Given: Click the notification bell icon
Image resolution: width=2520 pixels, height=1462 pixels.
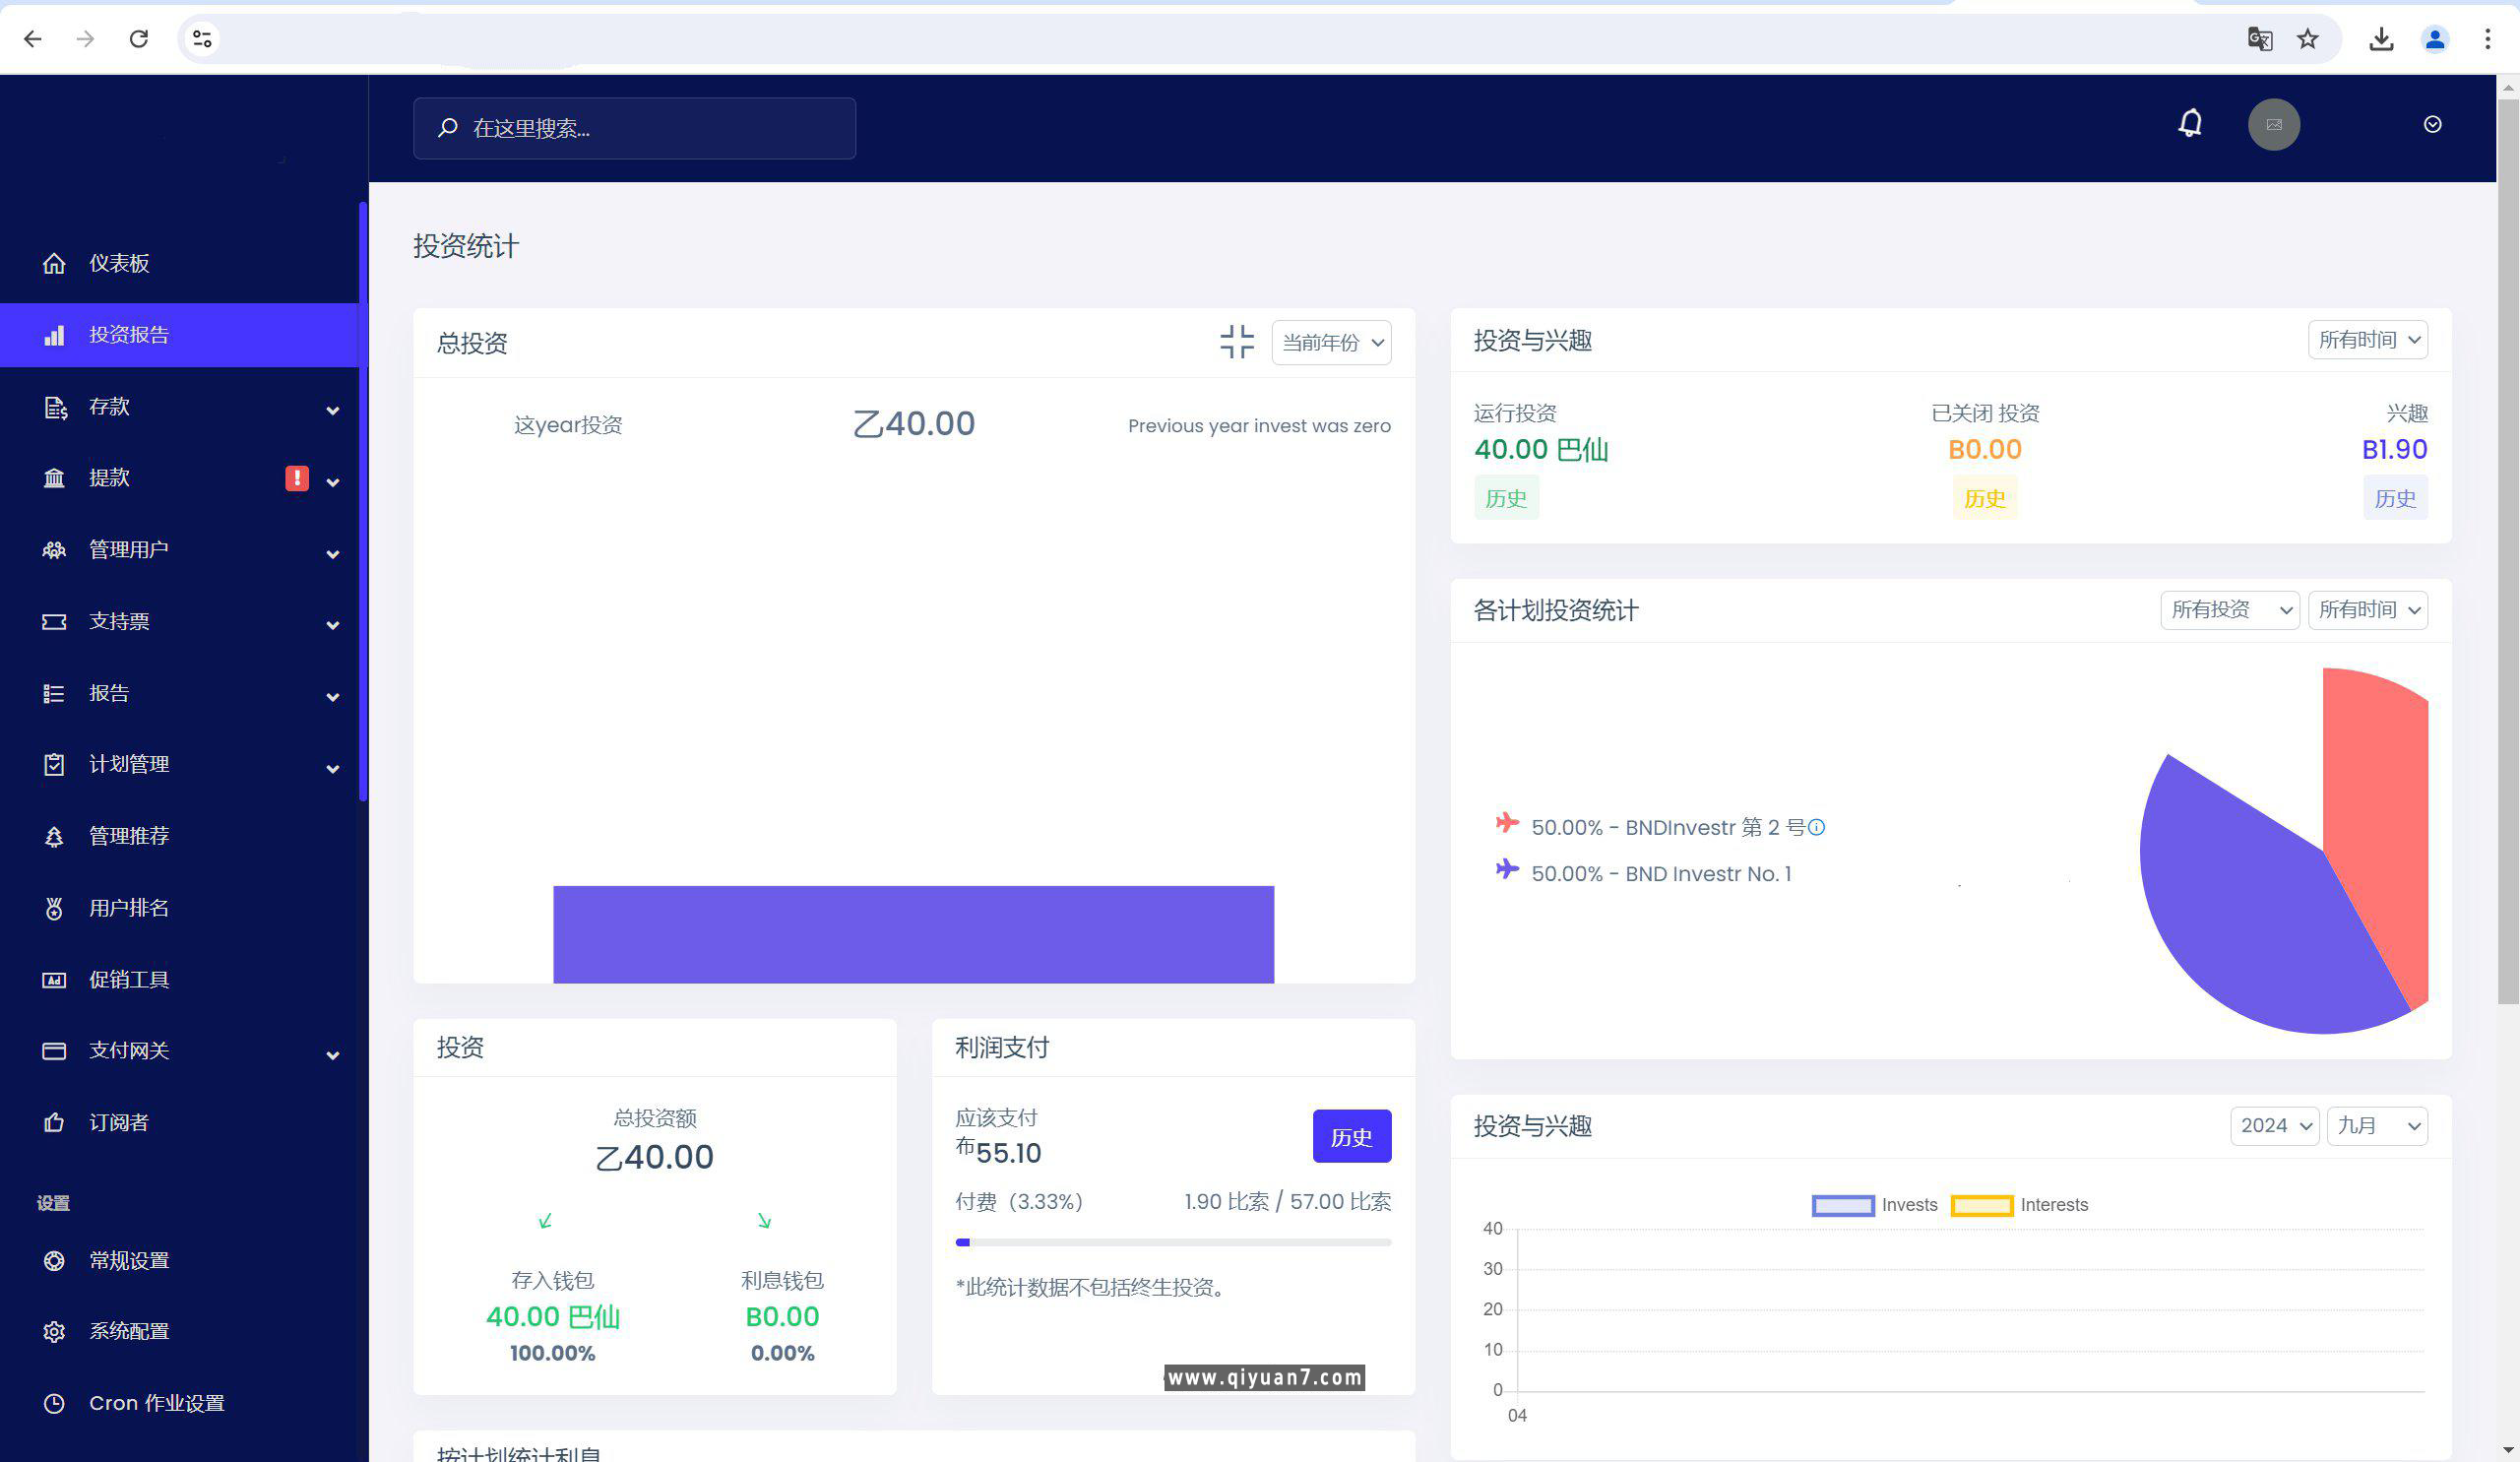Looking at the screenshot, I should [2190, 124].
